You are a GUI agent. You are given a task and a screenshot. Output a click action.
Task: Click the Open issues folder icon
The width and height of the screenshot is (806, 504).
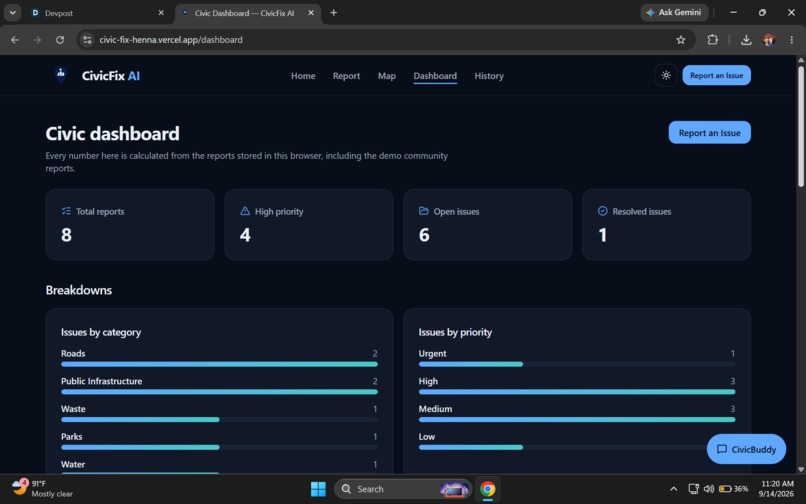(x=424, y=211)
